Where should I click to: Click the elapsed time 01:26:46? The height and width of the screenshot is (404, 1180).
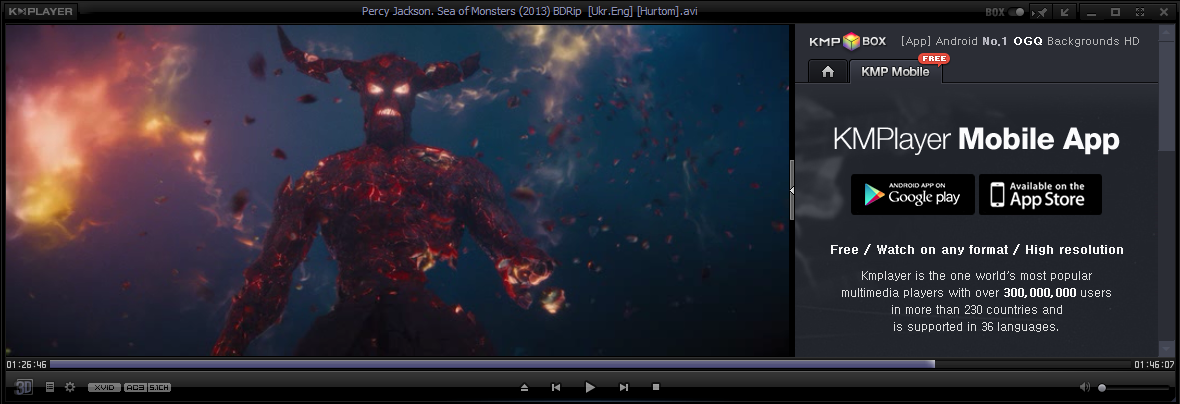[26, 365]
